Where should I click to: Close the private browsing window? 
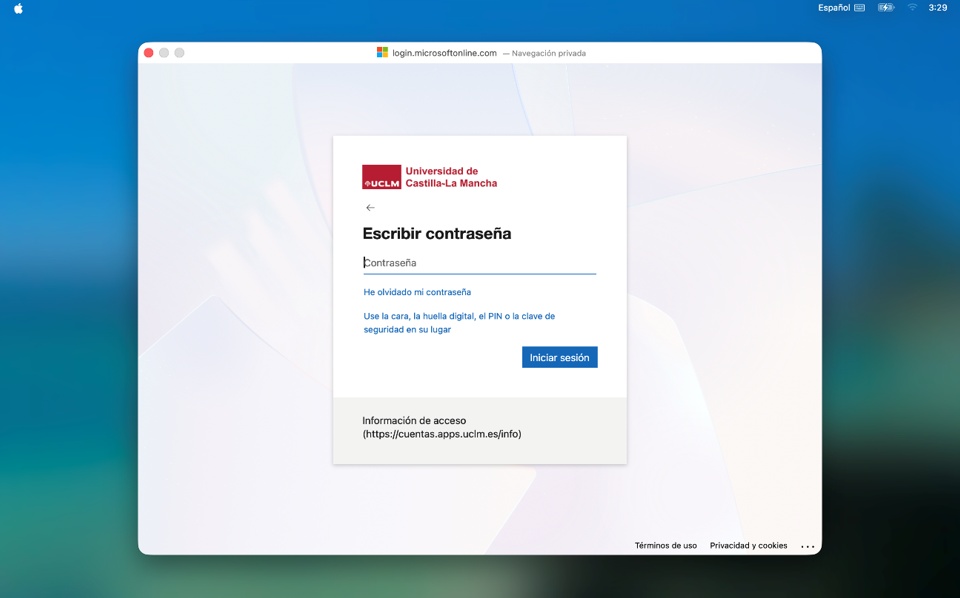149,53
